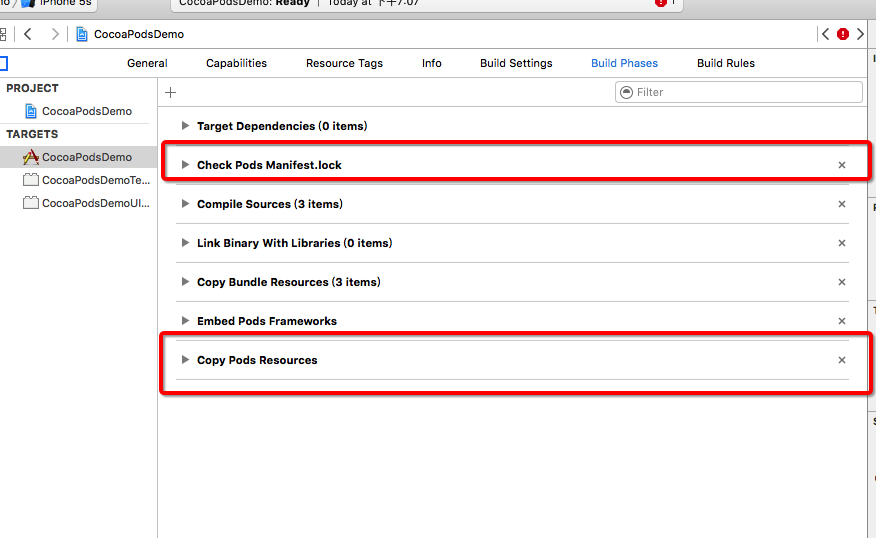Switch to the Info tab
The image size is (876, 538).
pyautogui.click(x=431, y=63)
